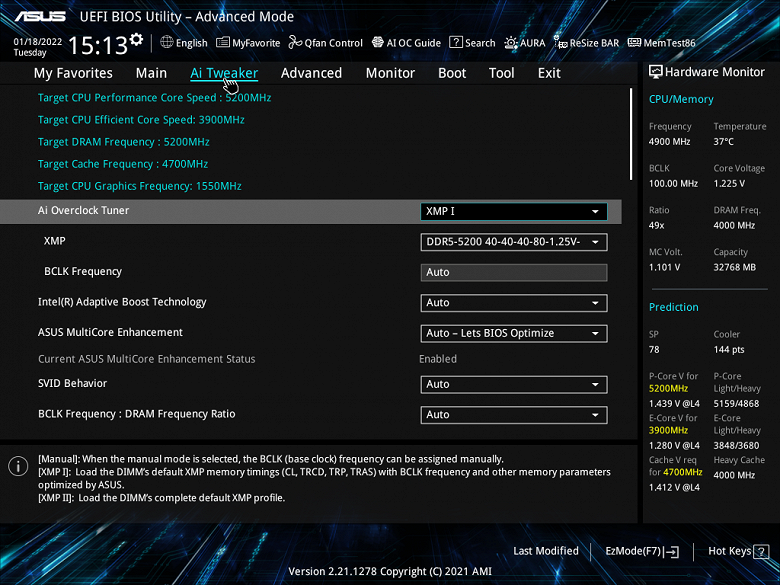Viewport: 780px width, 585px height.
Task: Click the AI OC Guide label
Action: (414, 43)
